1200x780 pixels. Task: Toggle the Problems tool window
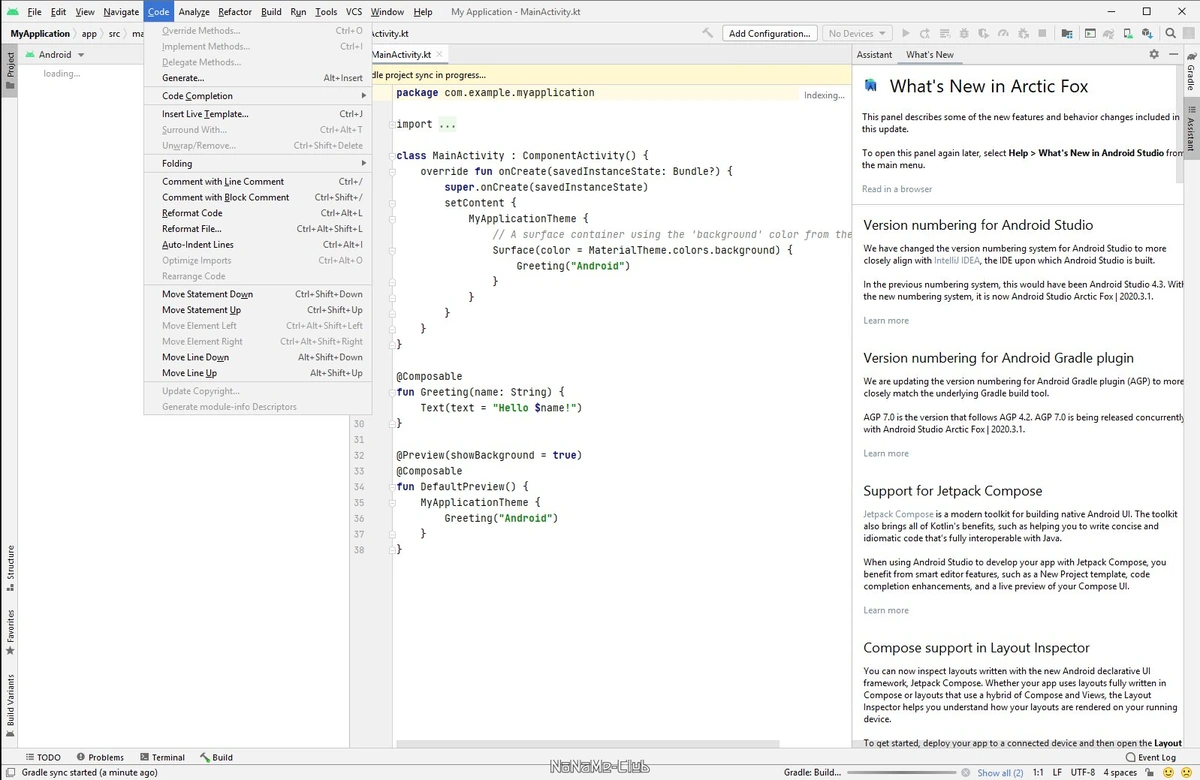(x=99, y=757)
